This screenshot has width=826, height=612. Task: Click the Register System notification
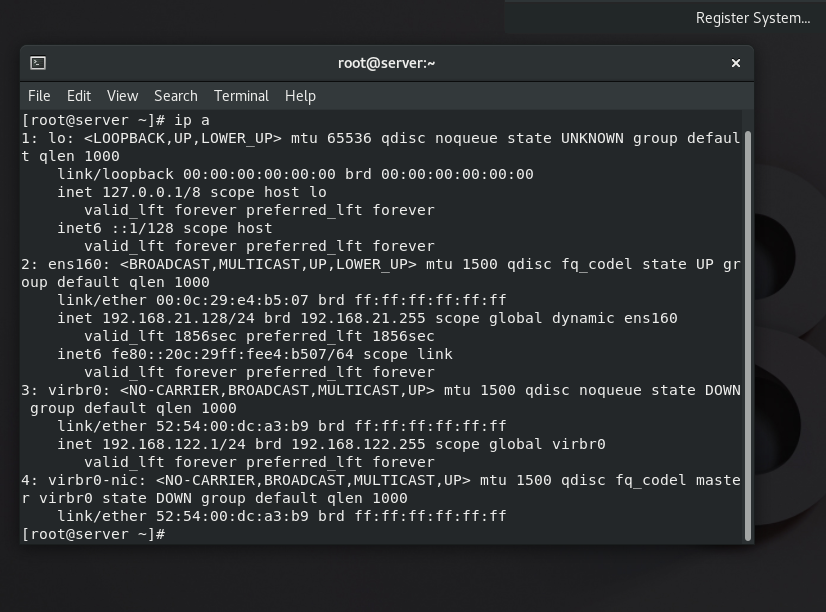pyautogui.click(x=753, y=18)
